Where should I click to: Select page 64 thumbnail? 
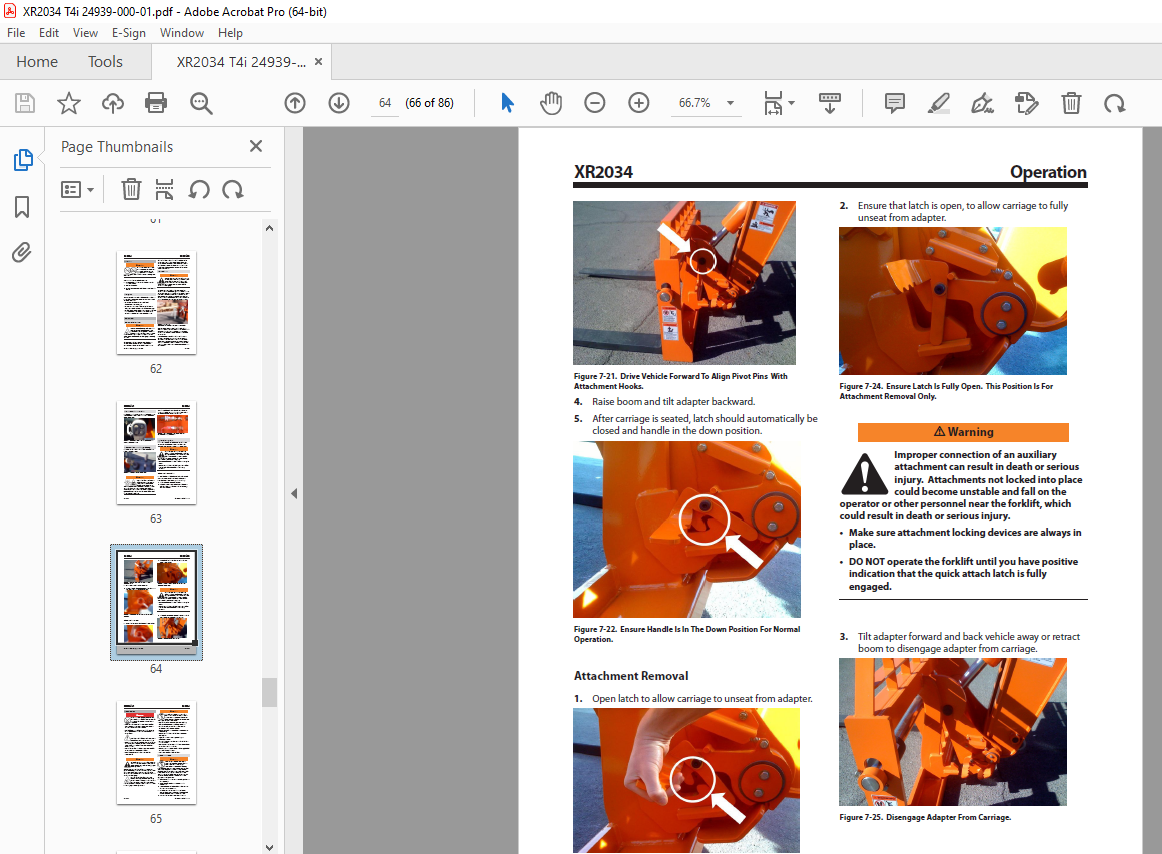click(x=156, y=602)
